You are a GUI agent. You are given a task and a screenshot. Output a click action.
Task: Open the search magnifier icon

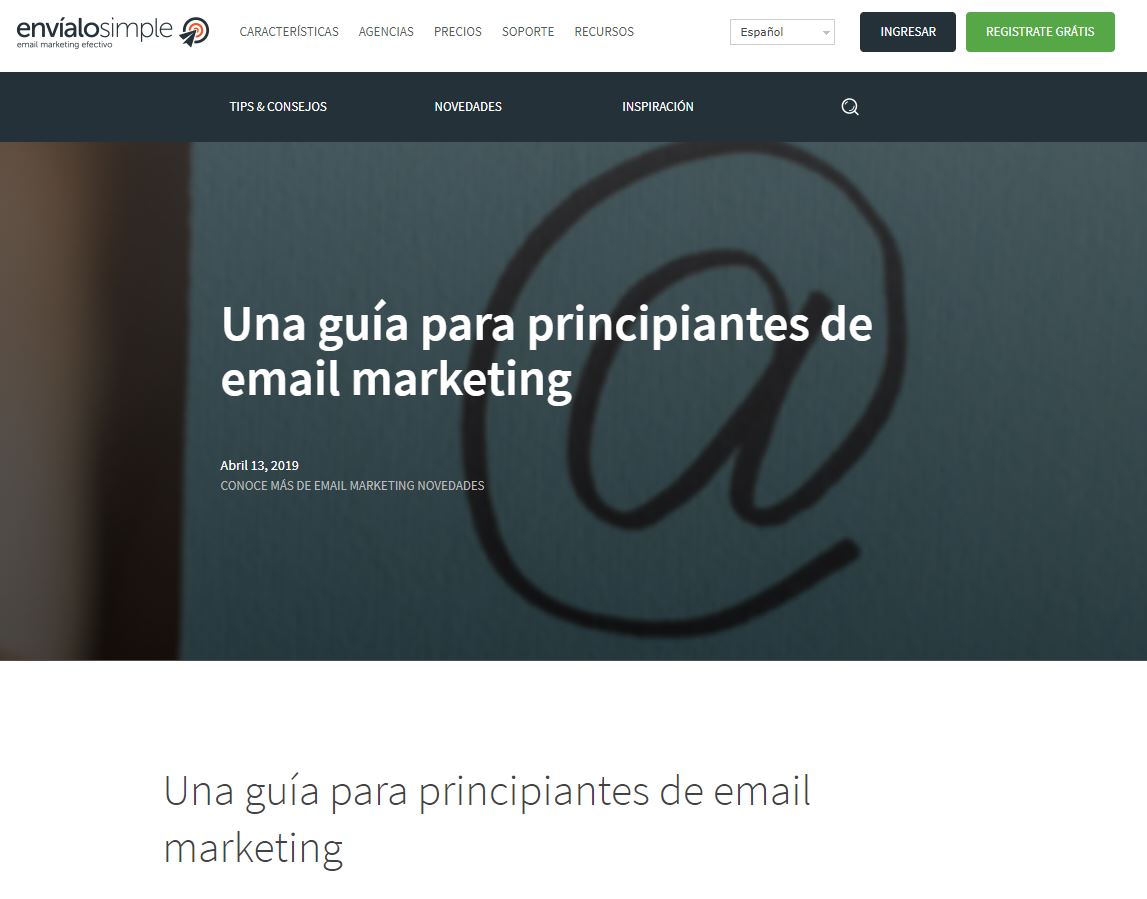coord(849,107)
